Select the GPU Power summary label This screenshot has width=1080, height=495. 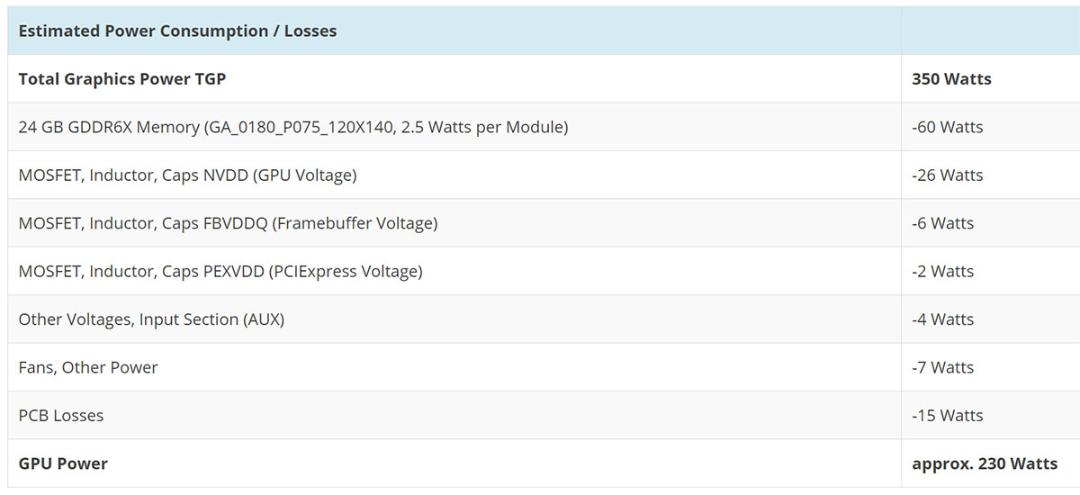coord(63,464)
